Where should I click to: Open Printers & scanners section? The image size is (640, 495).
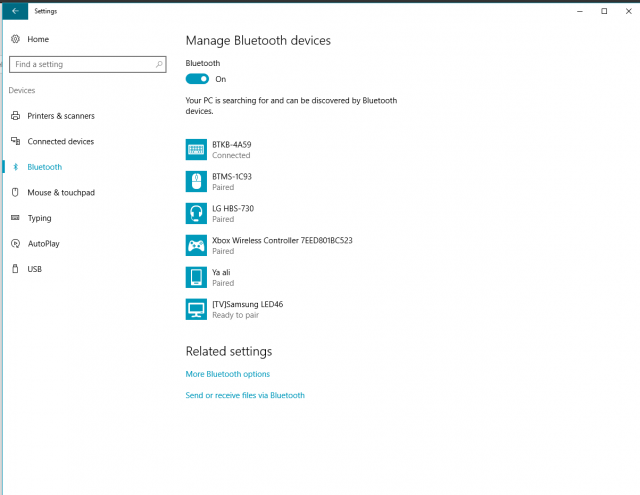coord(61,116)
